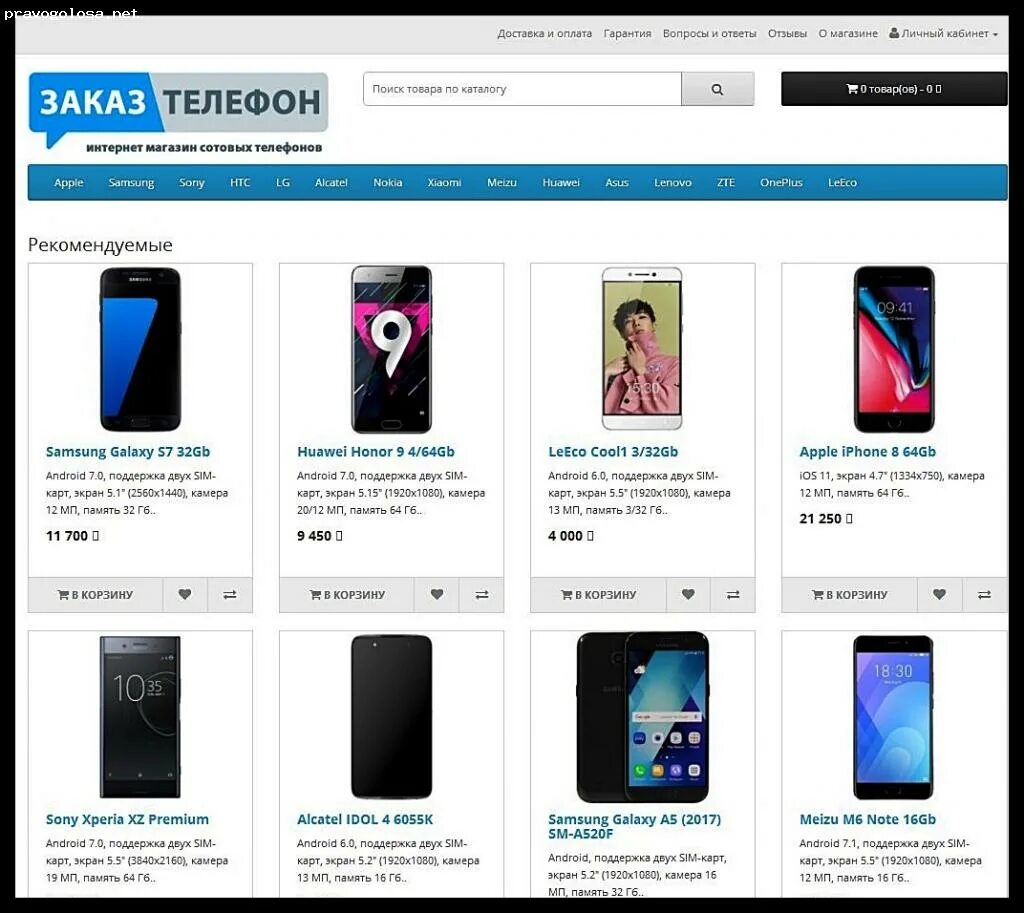
Task: Compare Huawei Honor 9 arrows icon
Action: (x=481, y=594)
